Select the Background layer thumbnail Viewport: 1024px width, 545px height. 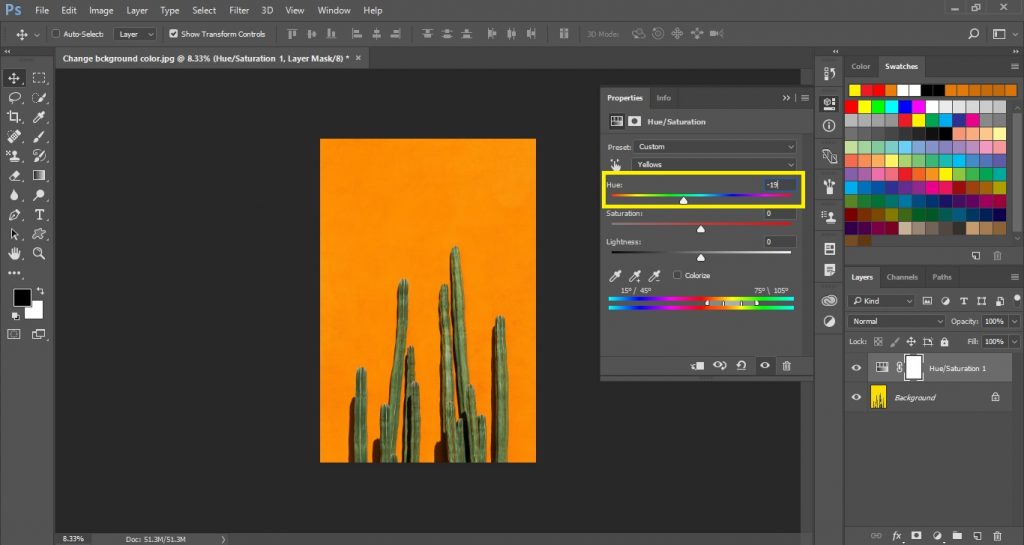point(879,397)
